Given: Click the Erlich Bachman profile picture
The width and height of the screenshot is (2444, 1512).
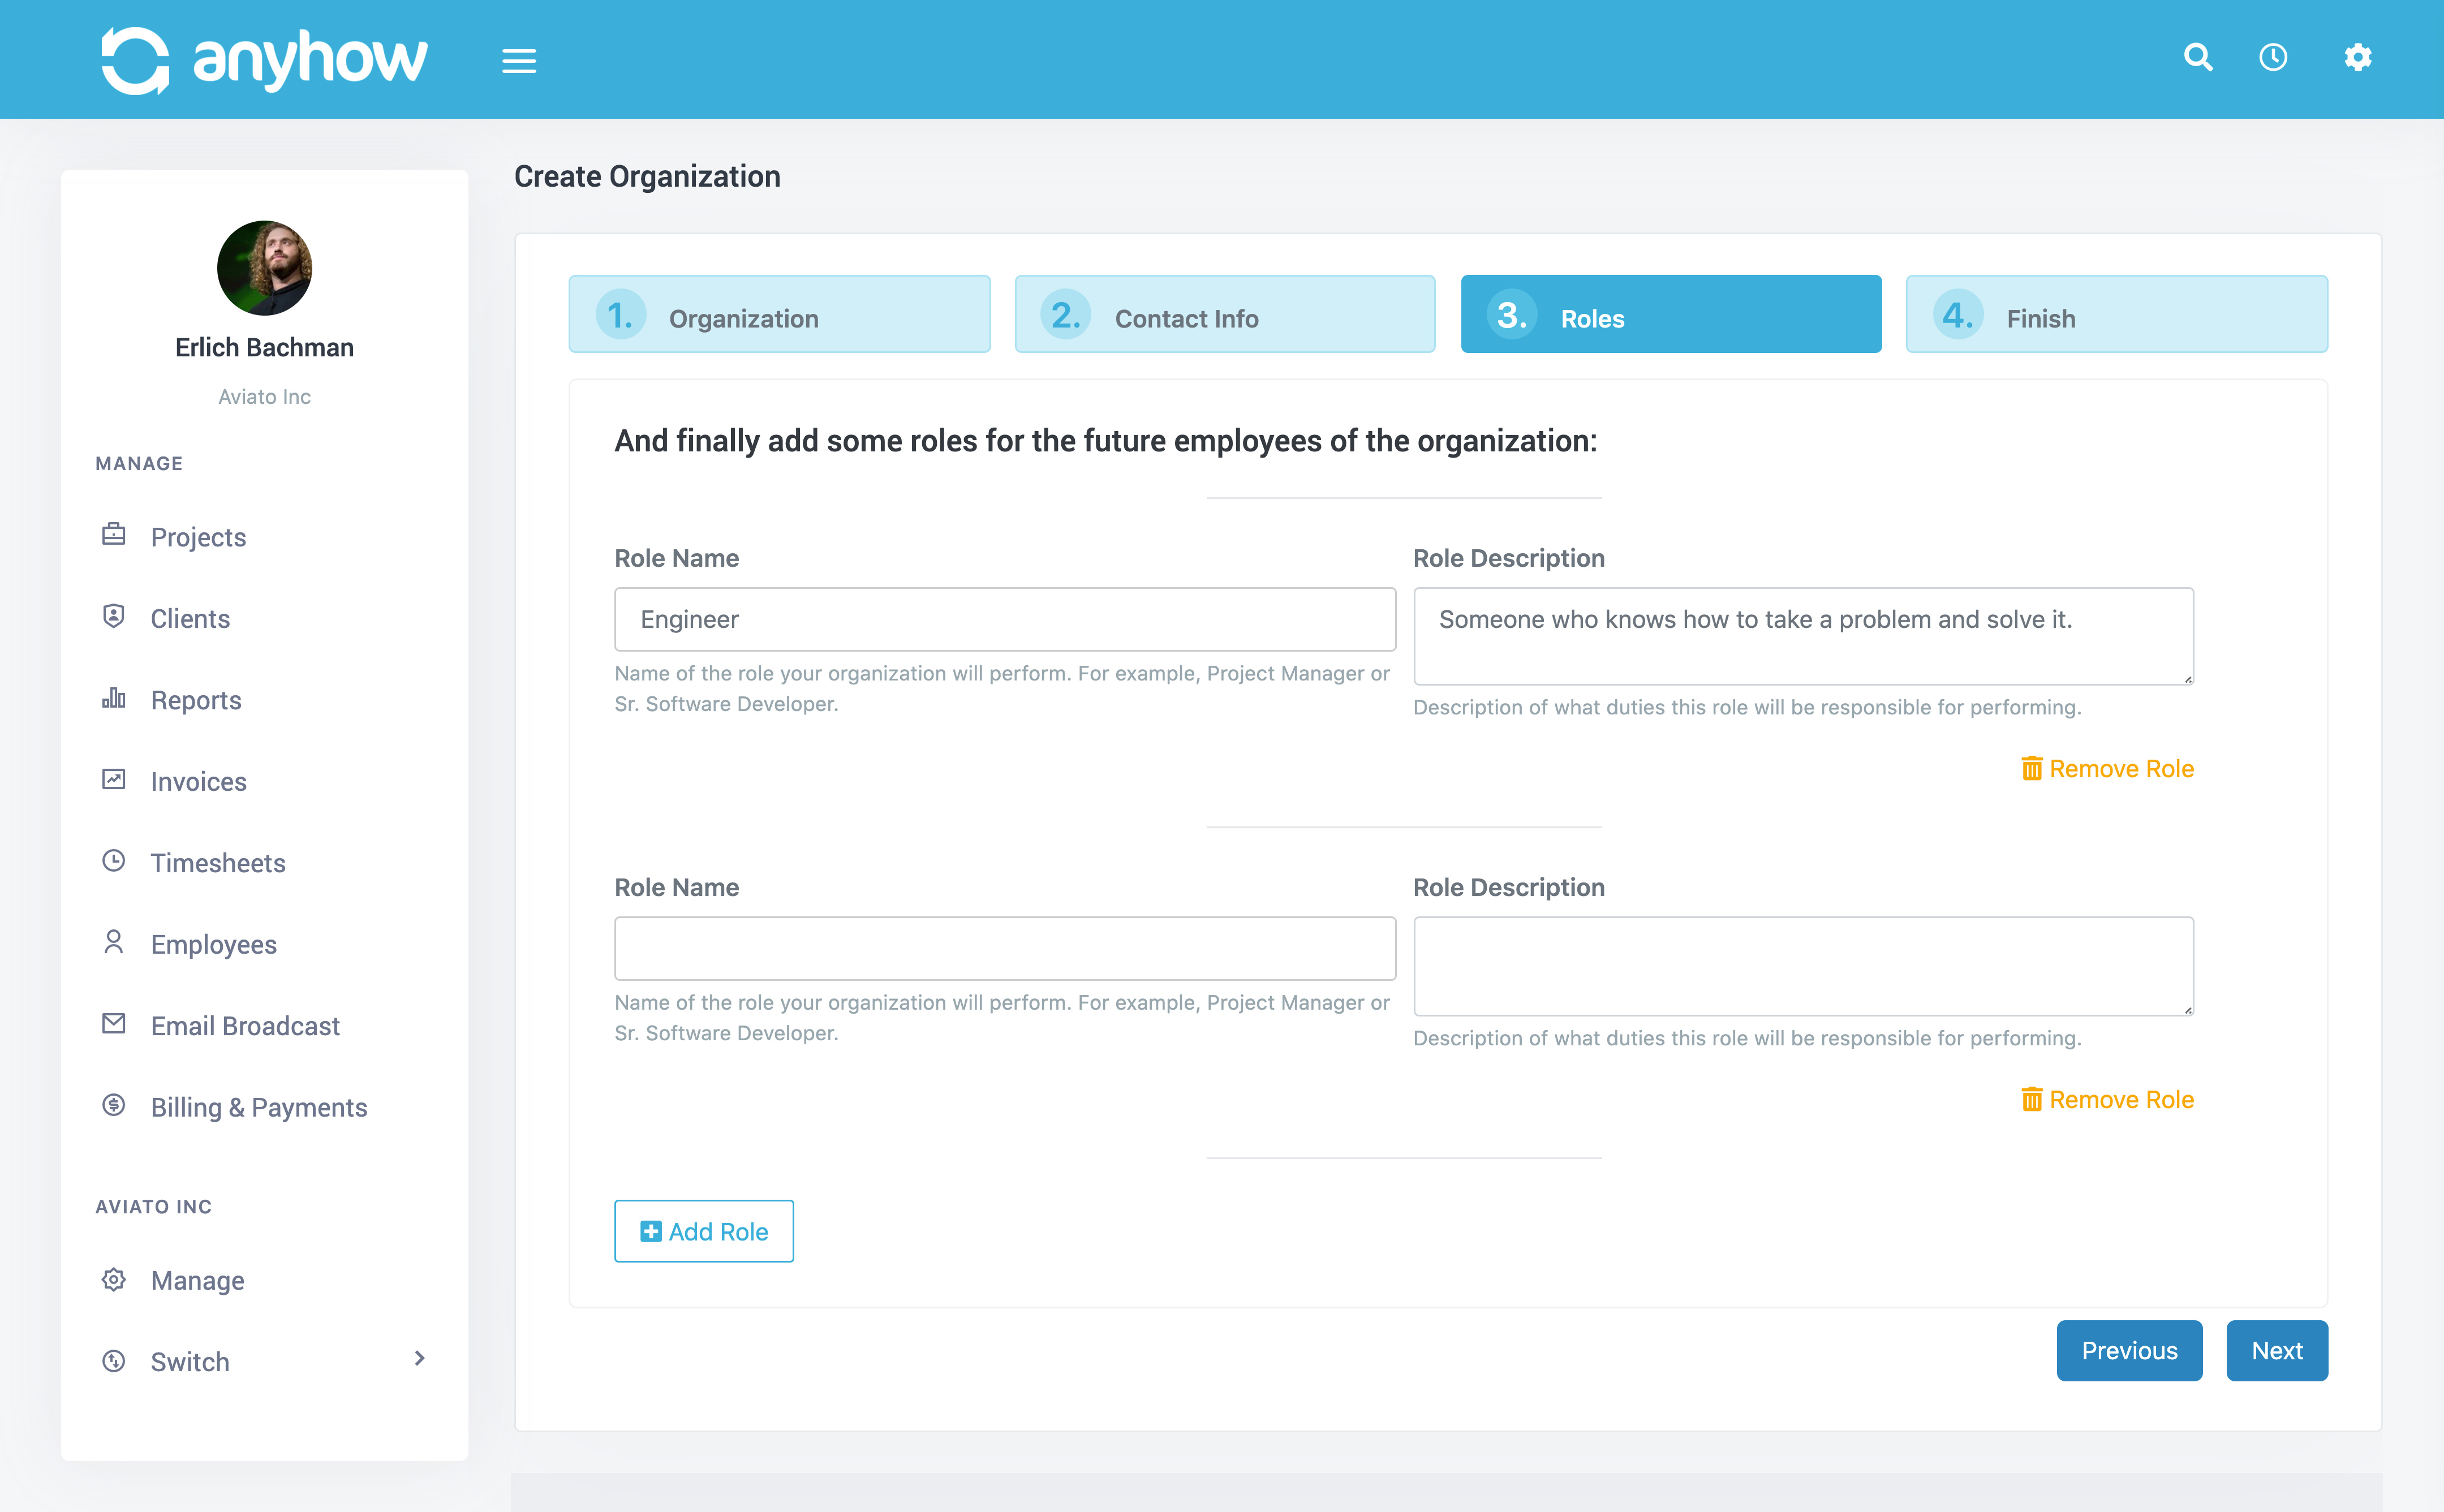Looking at the screenshot, I should click(x=265, y=270).
